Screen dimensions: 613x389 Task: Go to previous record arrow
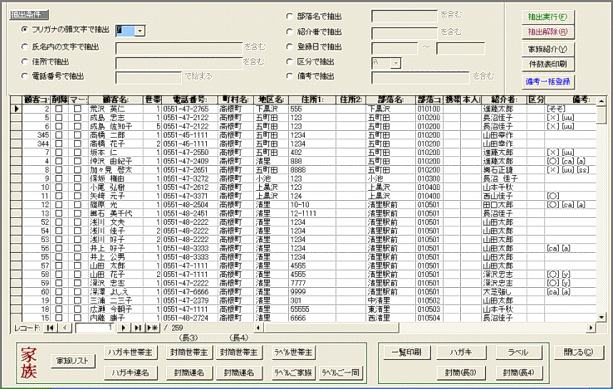[65, 328]
